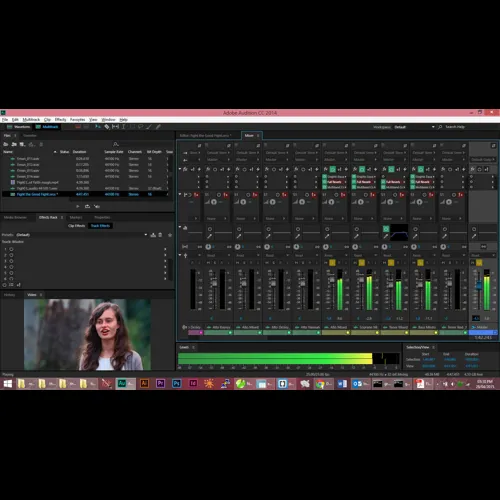Select the Time Selection tool
500x500 pixels.
[123, 127]
